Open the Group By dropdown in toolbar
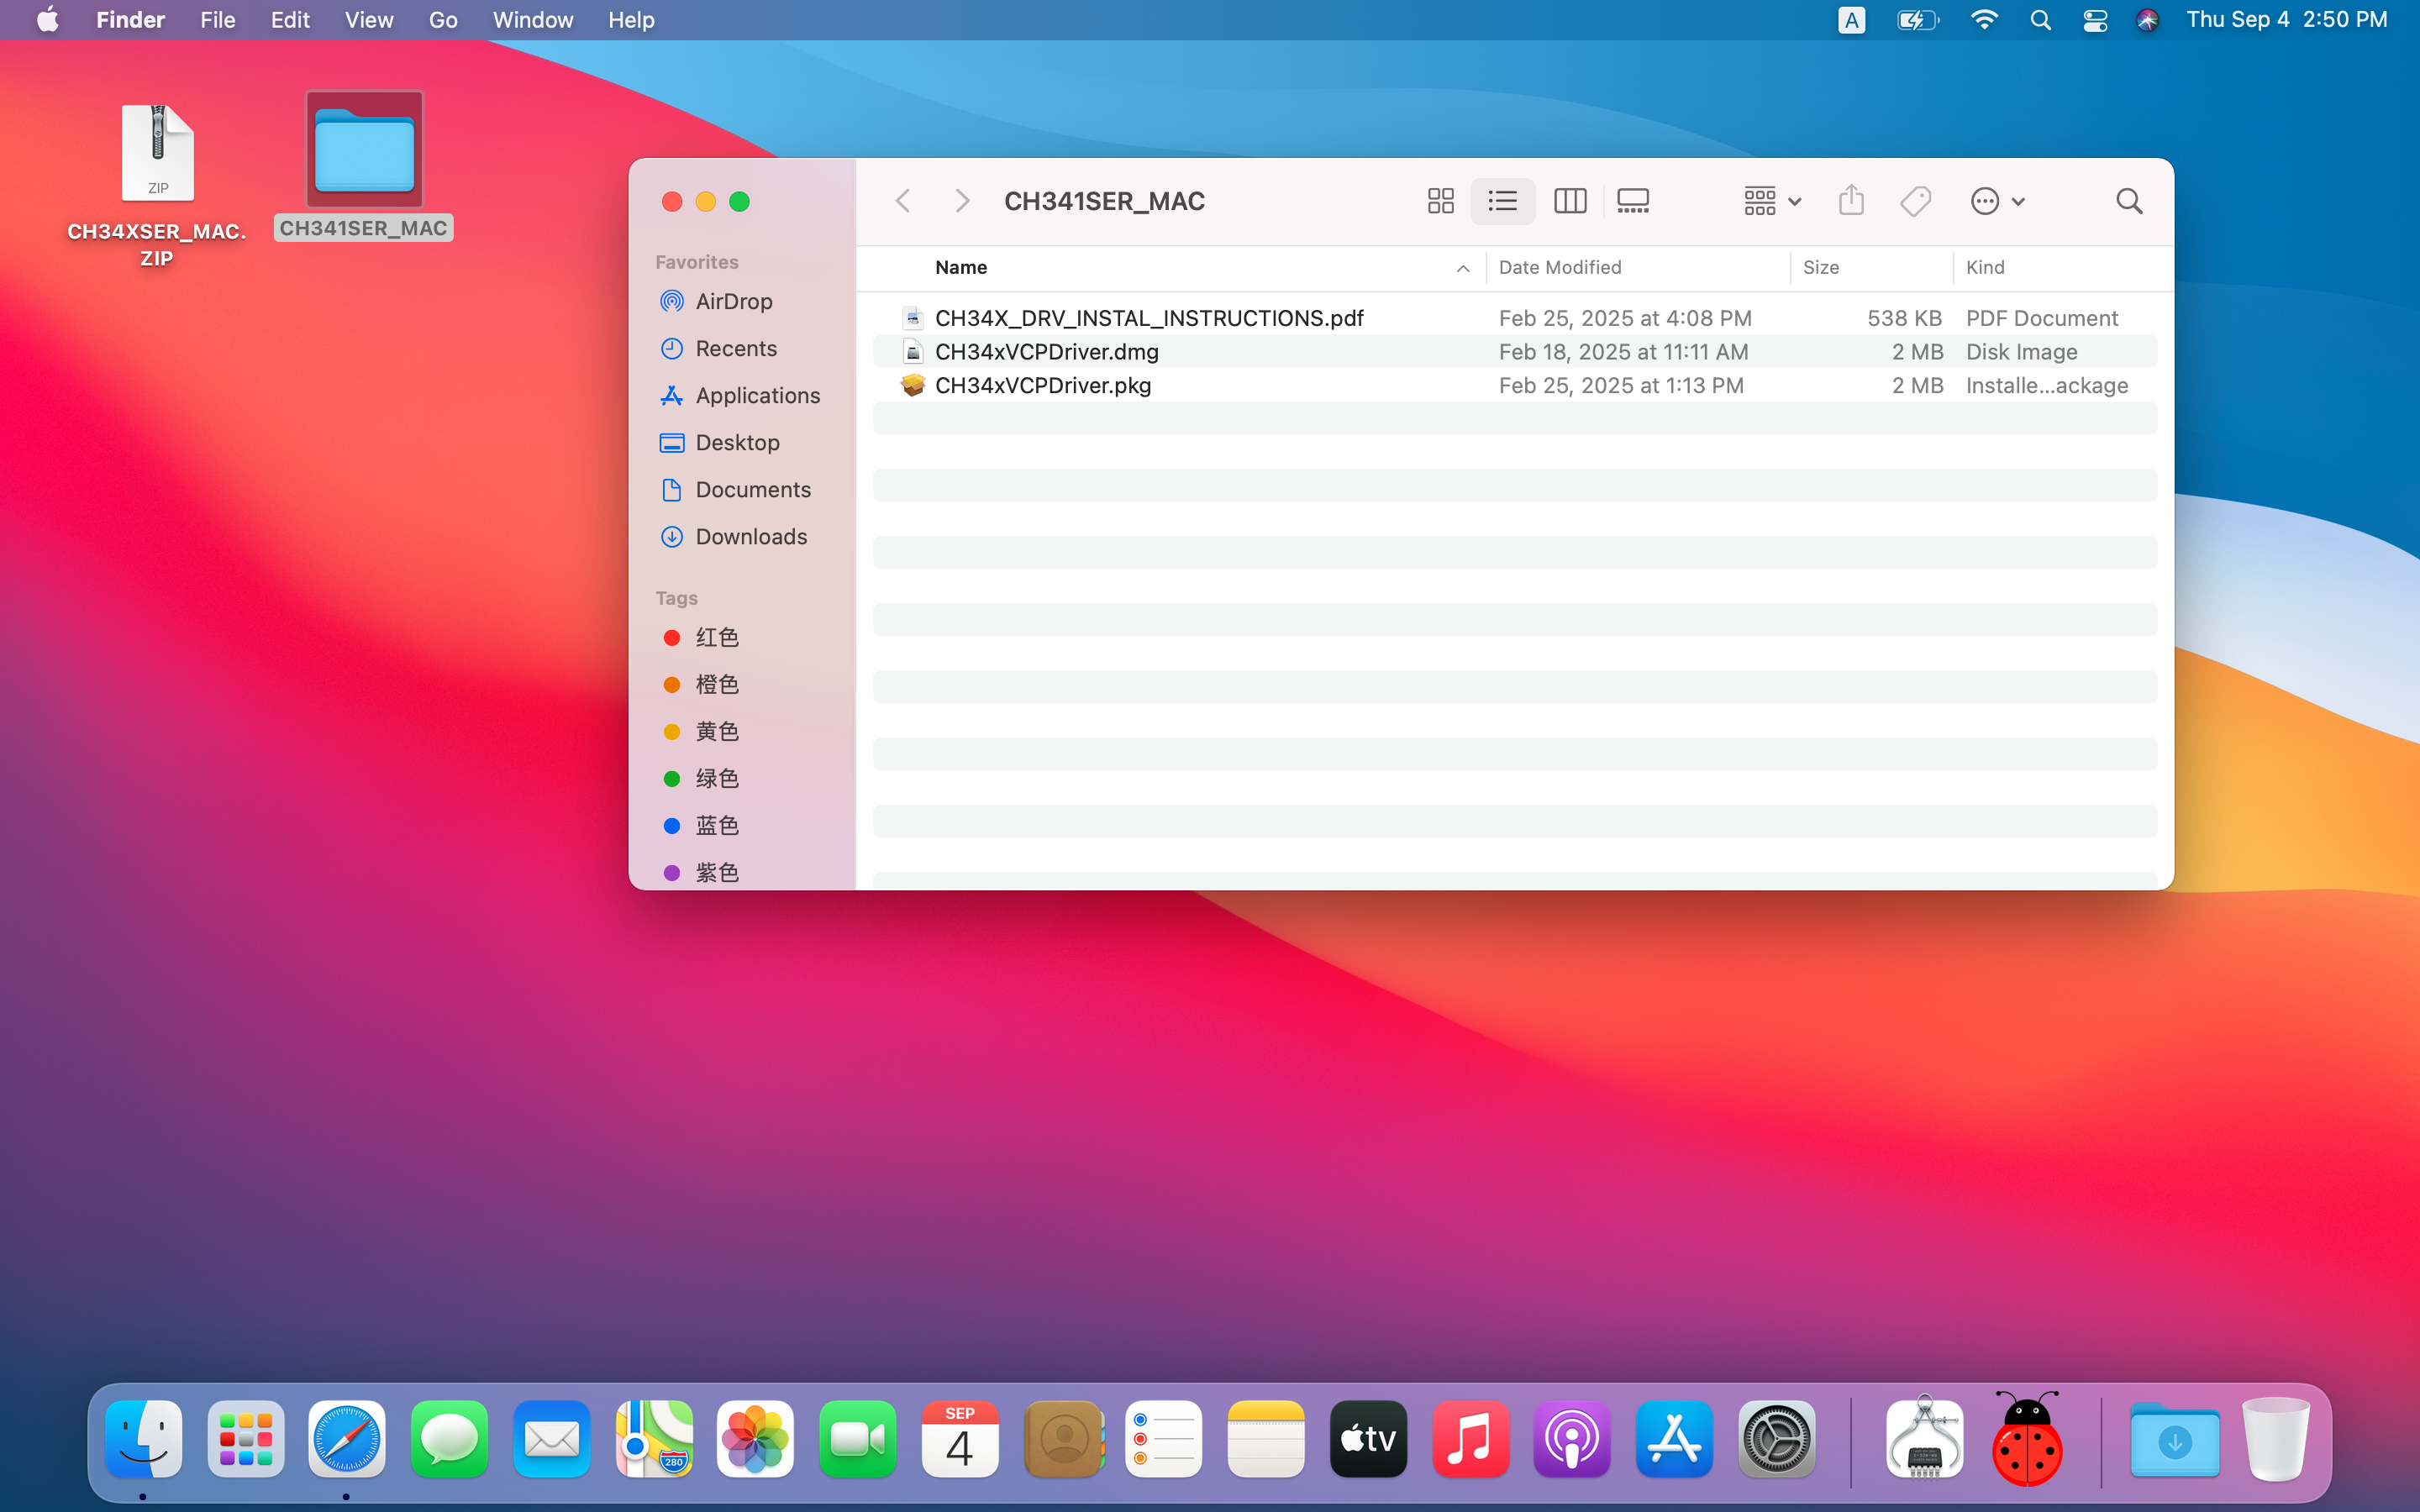The width and height of the screenshot is (2420, 1512). click(x=1772, y=201)
